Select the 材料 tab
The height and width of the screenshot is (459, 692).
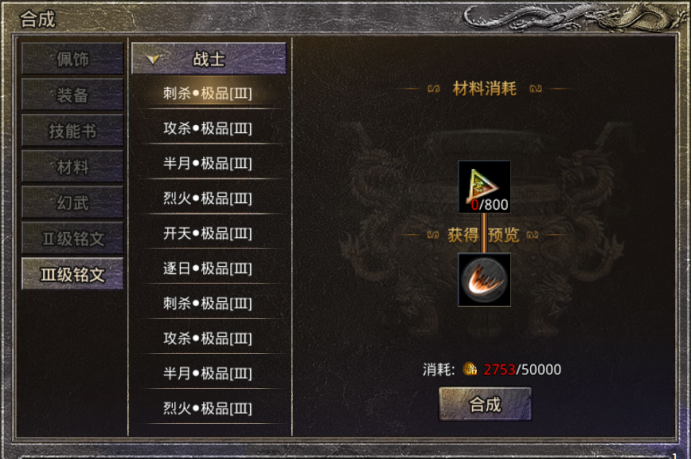click(x=72, y=166)
